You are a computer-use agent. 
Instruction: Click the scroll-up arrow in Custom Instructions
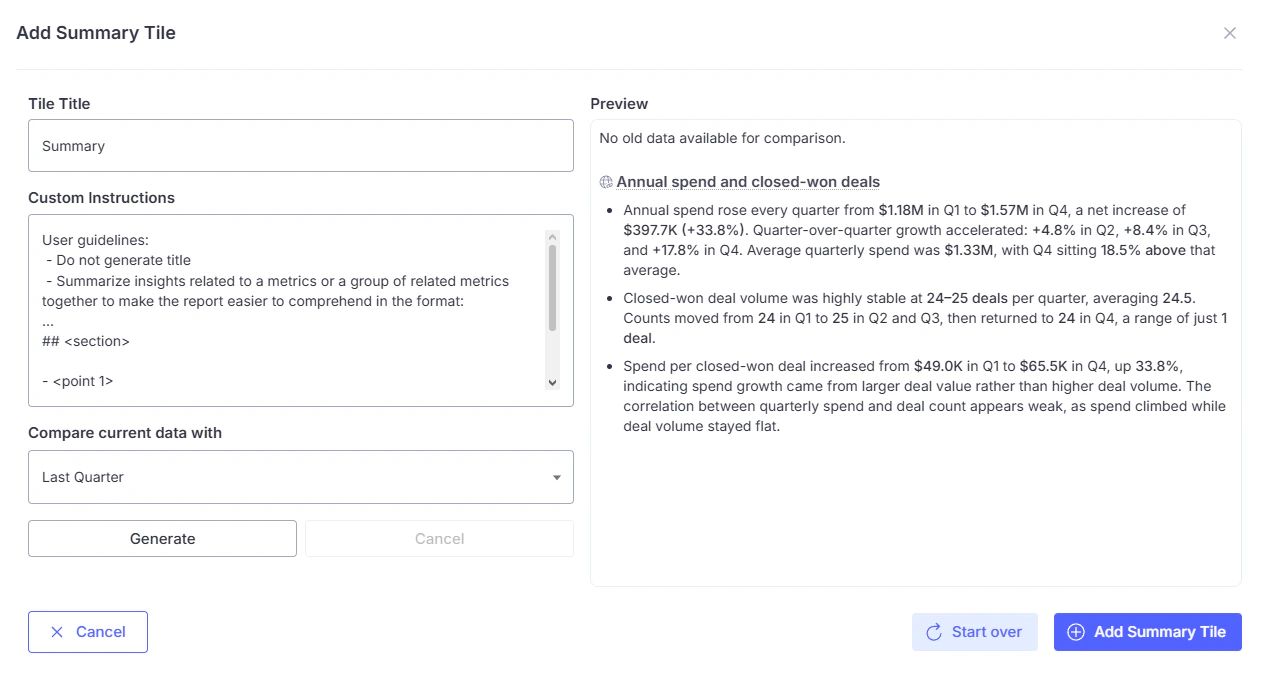[x=552, y=237]
